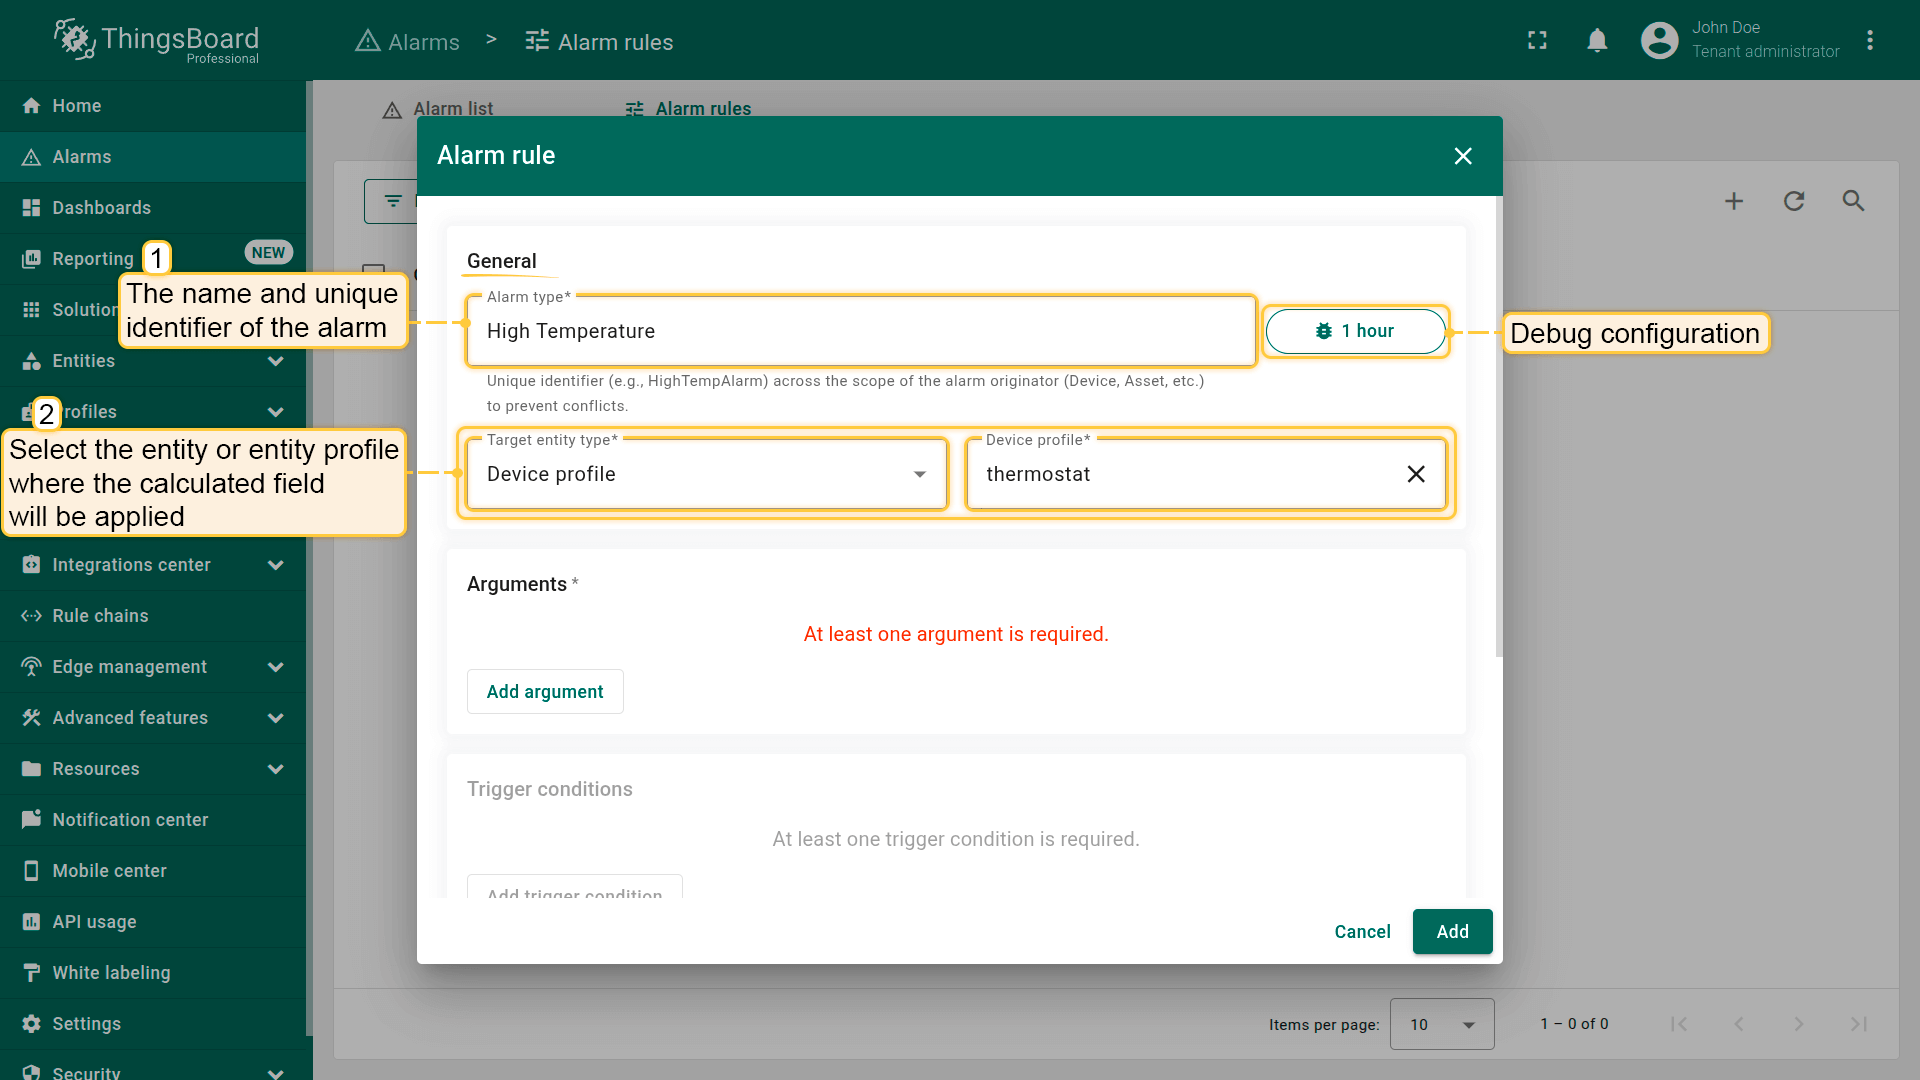
Task: Click the refresh icon in table toolbar
Action: tap(1794, 201)
